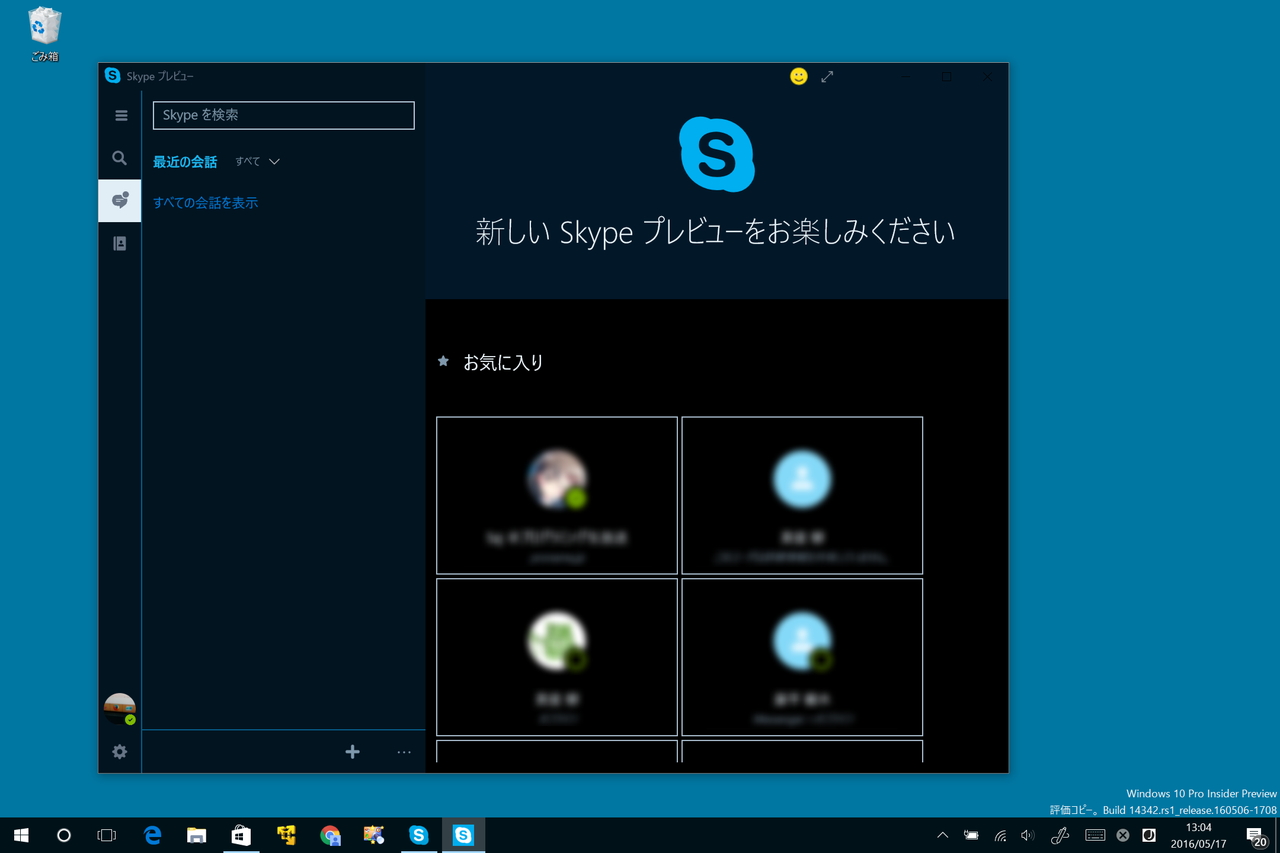This screenshot has width=1280, height=853.
Task: Open the Skype Preview icon on the taskbar
Action: 464,835
